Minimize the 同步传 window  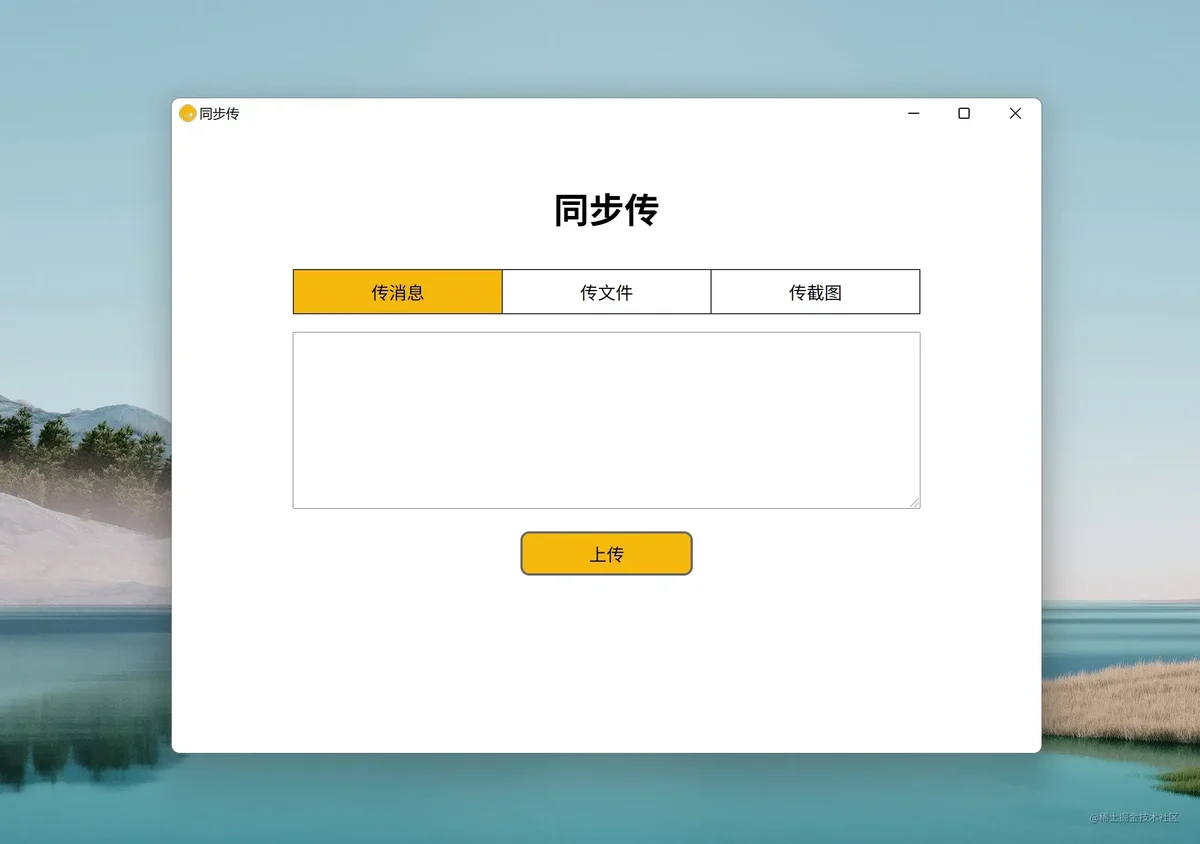(913, 114)
